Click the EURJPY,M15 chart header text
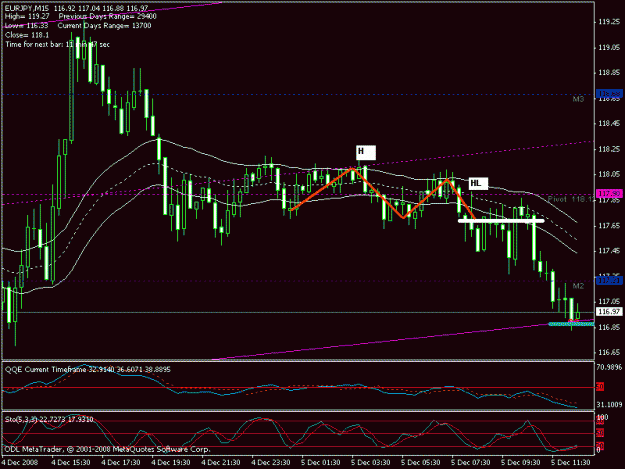This screenshot has height=469, width=625. coord(76,8)
